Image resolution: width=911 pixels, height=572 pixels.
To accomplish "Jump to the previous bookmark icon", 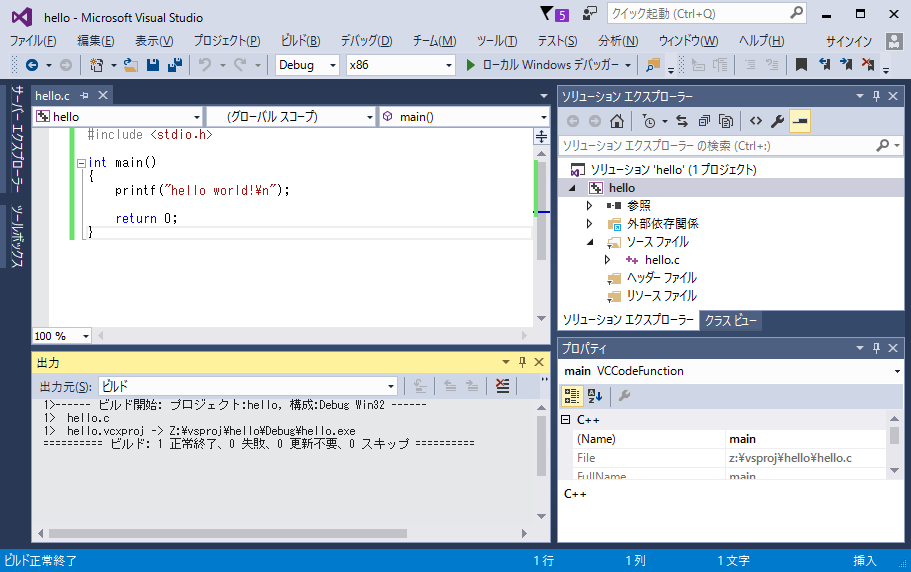I will coord(824,64).
